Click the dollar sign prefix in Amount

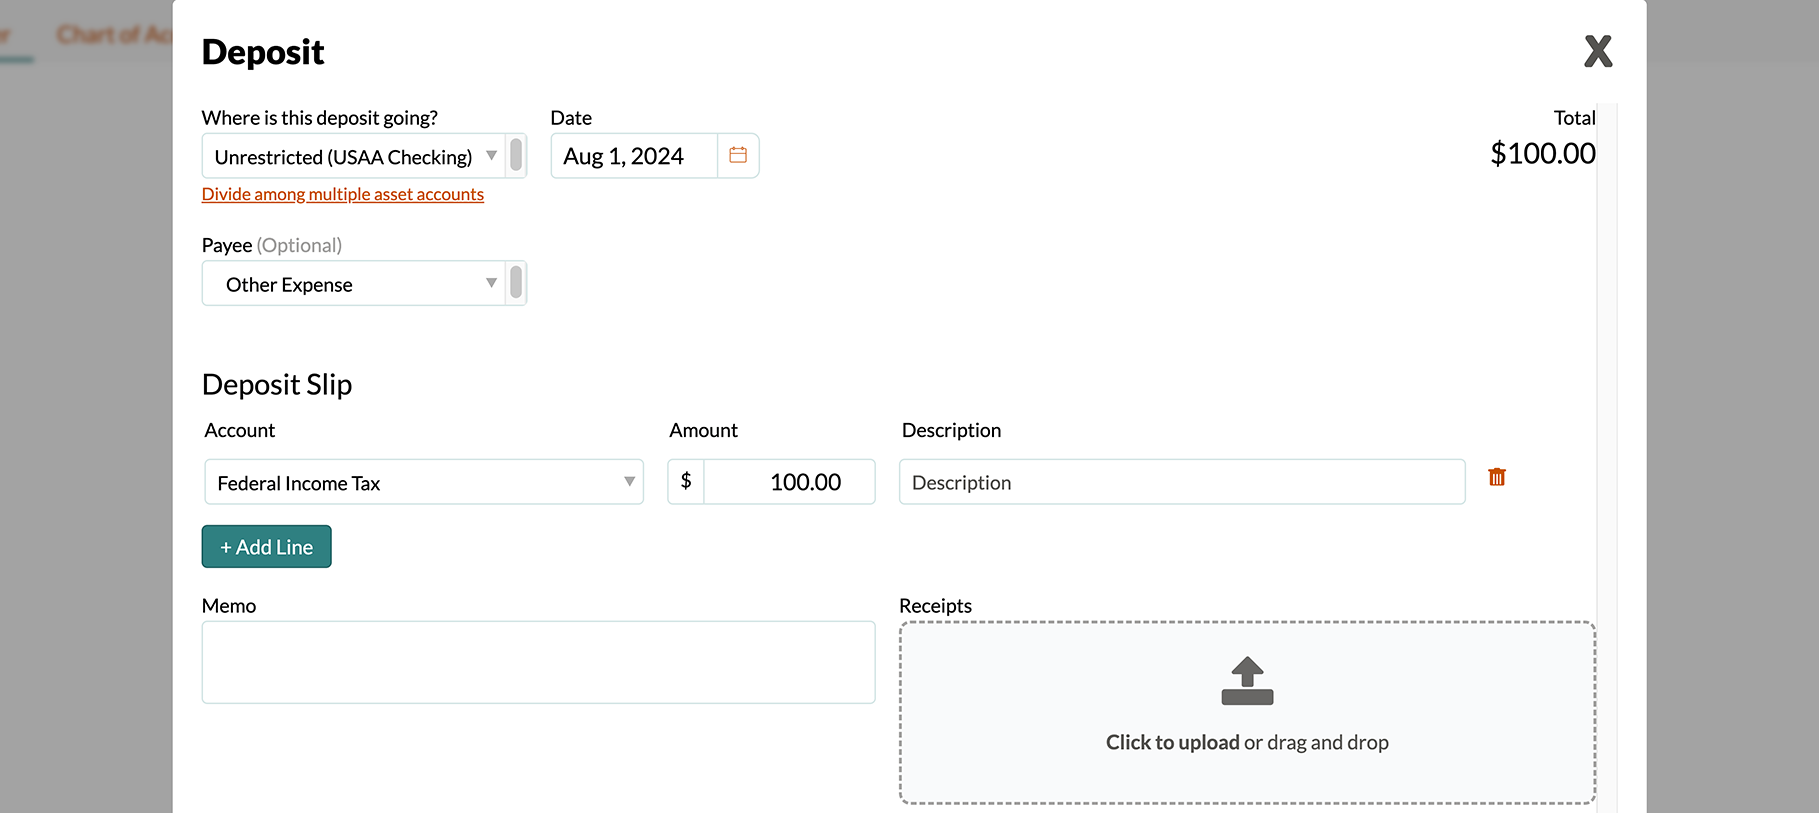click(686, 482)
